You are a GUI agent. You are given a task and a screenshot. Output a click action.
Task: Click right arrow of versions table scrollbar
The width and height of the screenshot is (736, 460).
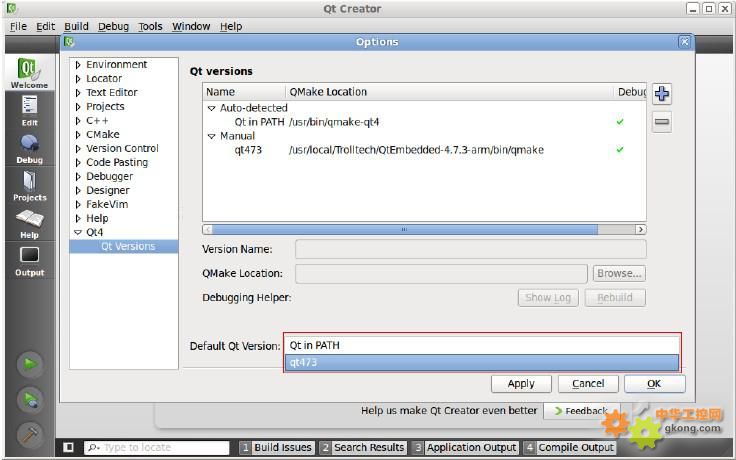coord(641,230)
